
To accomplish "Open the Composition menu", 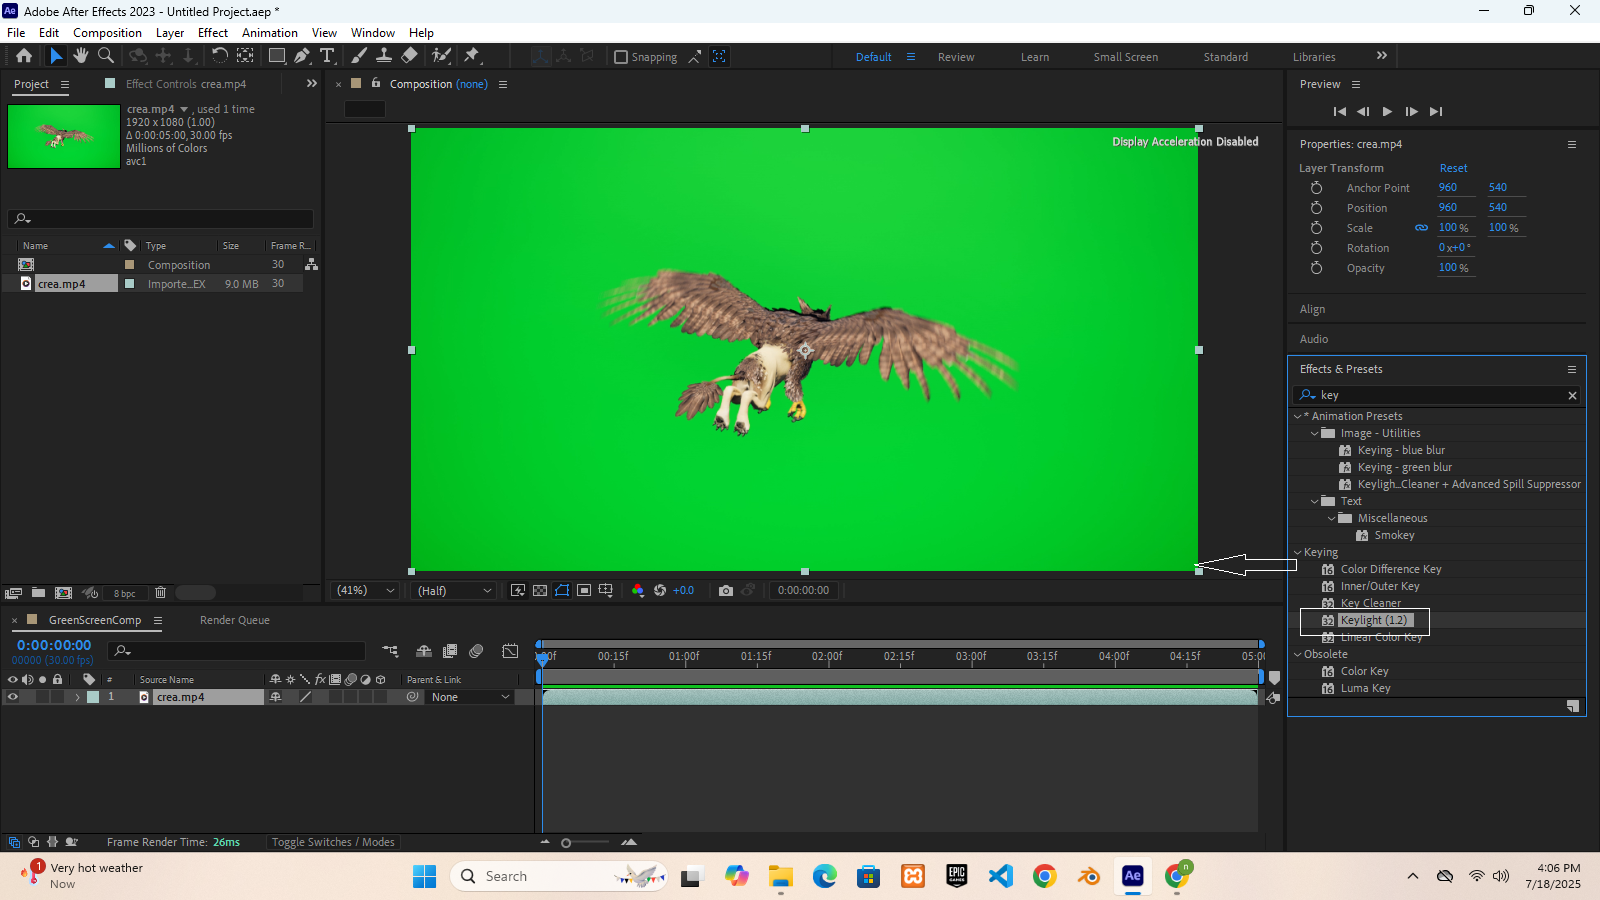I will [x=107, y=32].
